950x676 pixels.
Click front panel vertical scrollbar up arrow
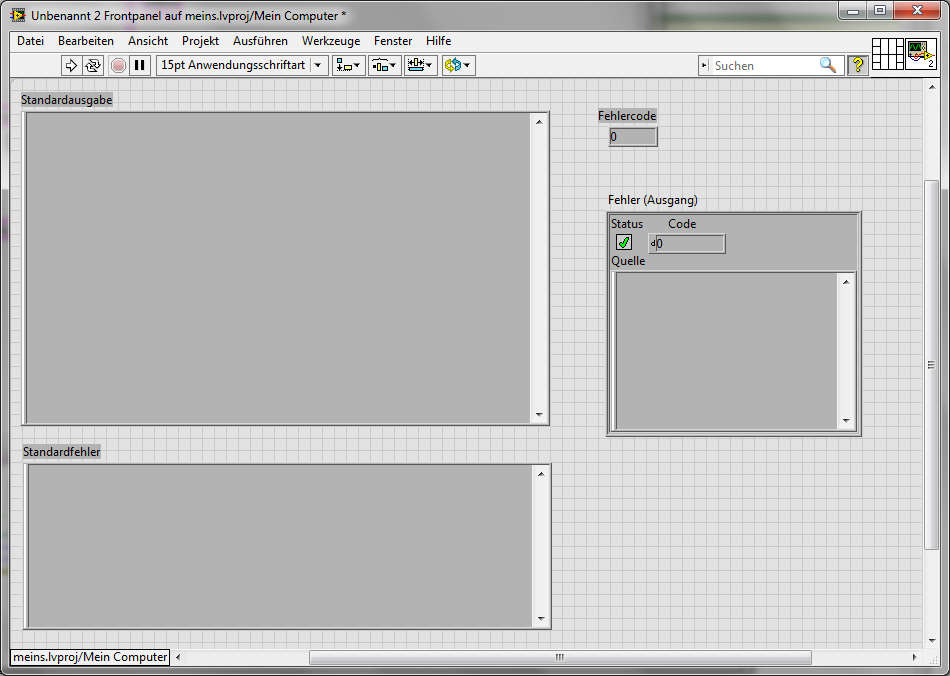point(932,87)
